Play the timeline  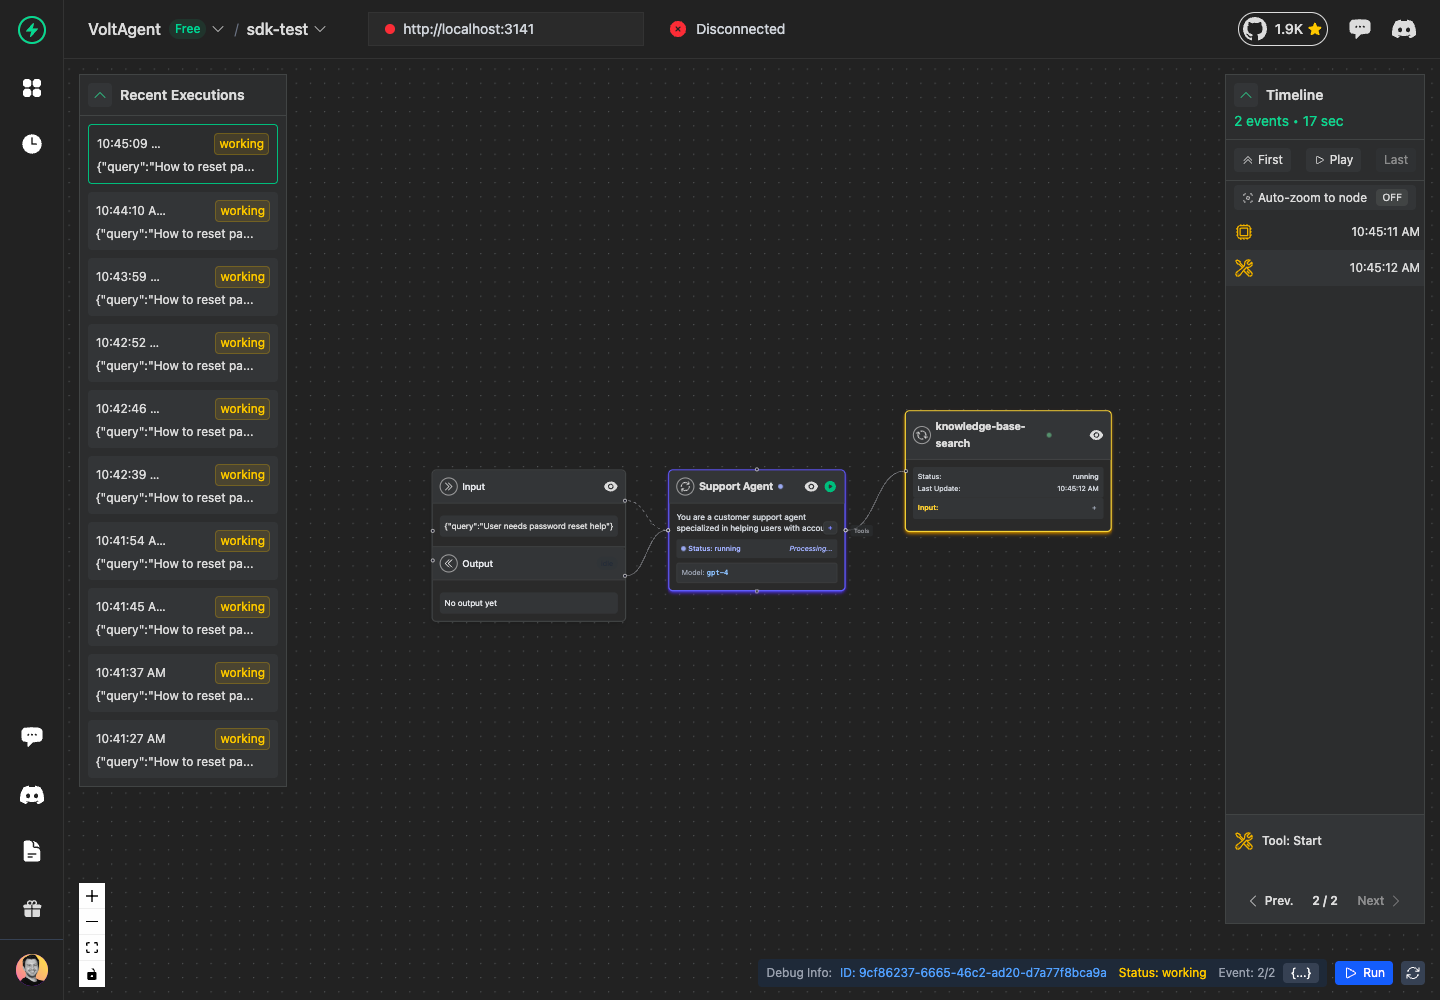[1334, 160]
